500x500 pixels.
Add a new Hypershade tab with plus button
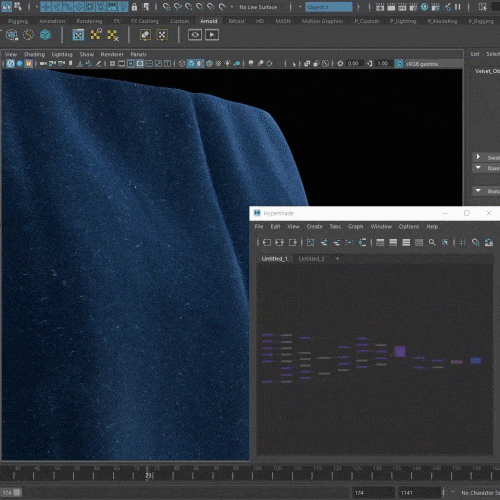[337, 259]
